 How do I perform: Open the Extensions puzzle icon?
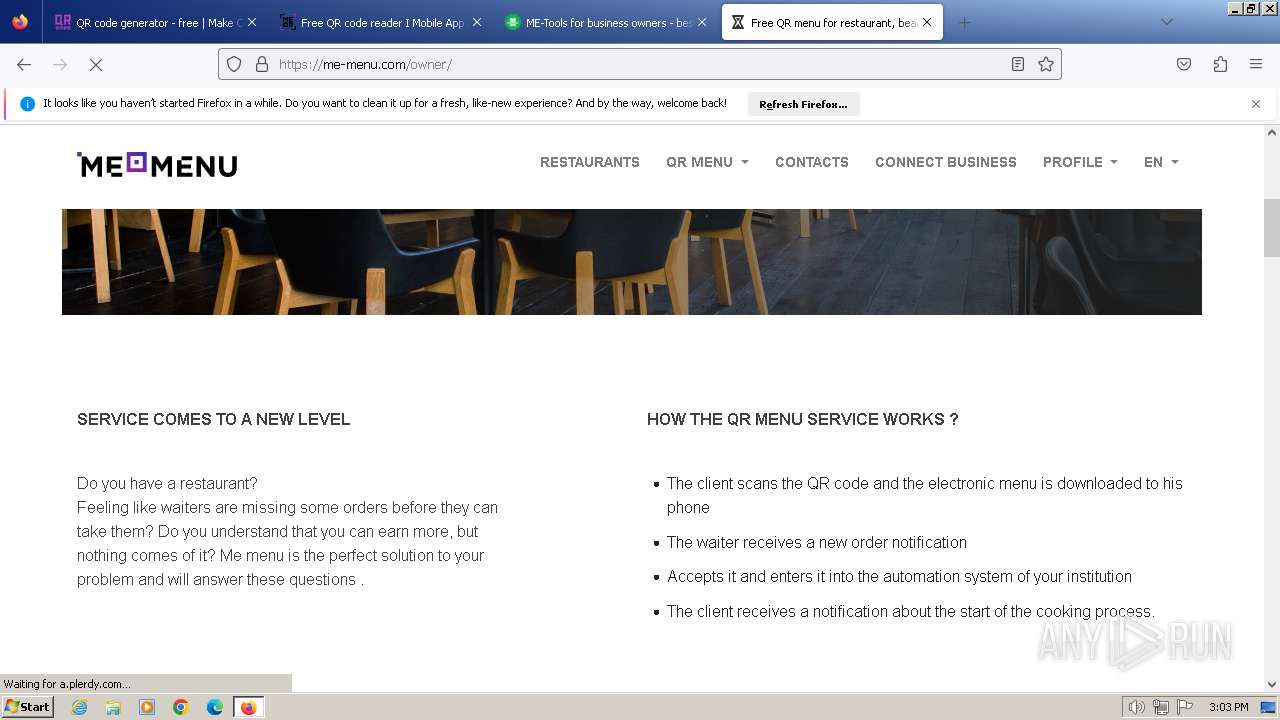point(1220,64)
